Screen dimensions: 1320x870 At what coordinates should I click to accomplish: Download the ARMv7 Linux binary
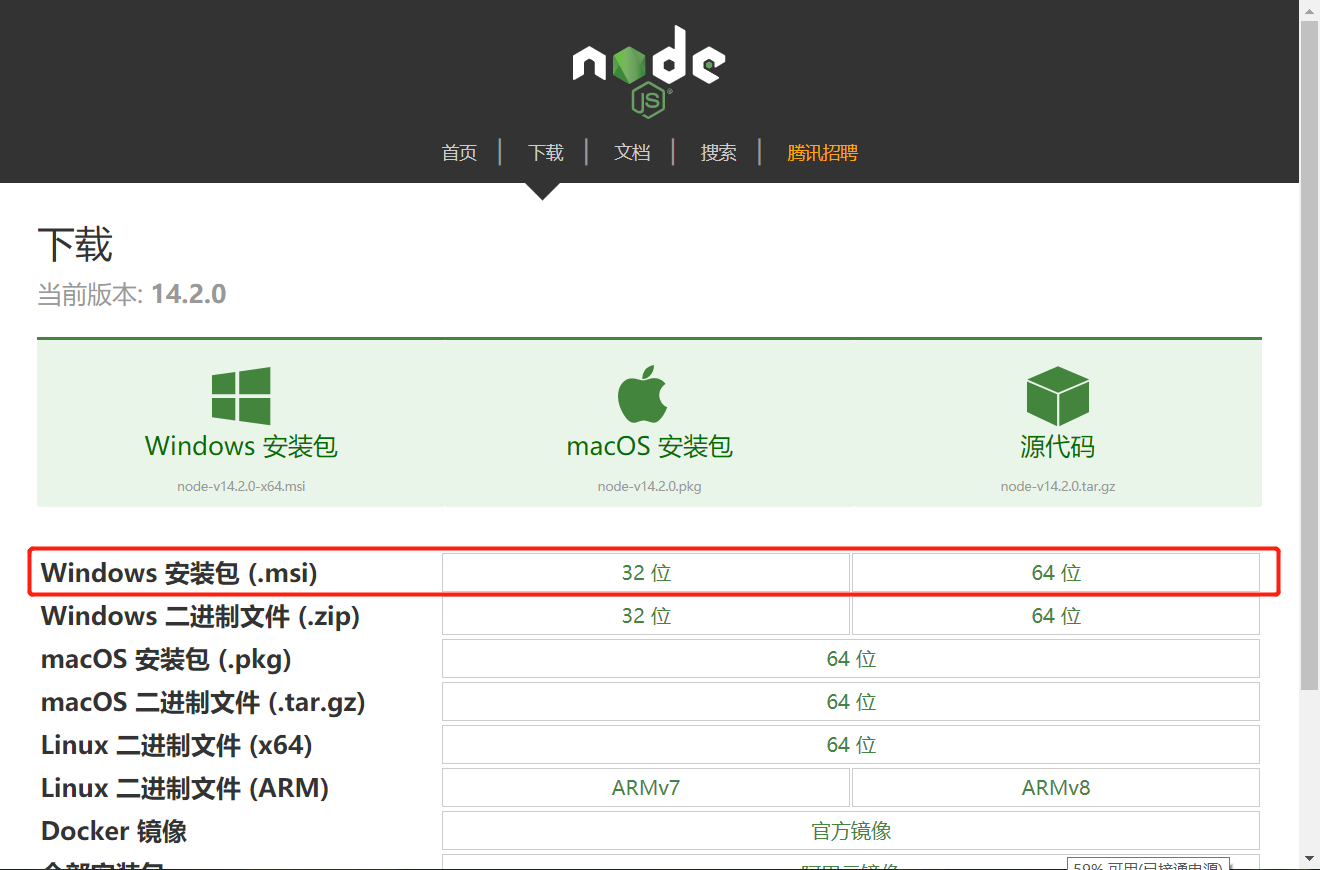click(646, 787)
